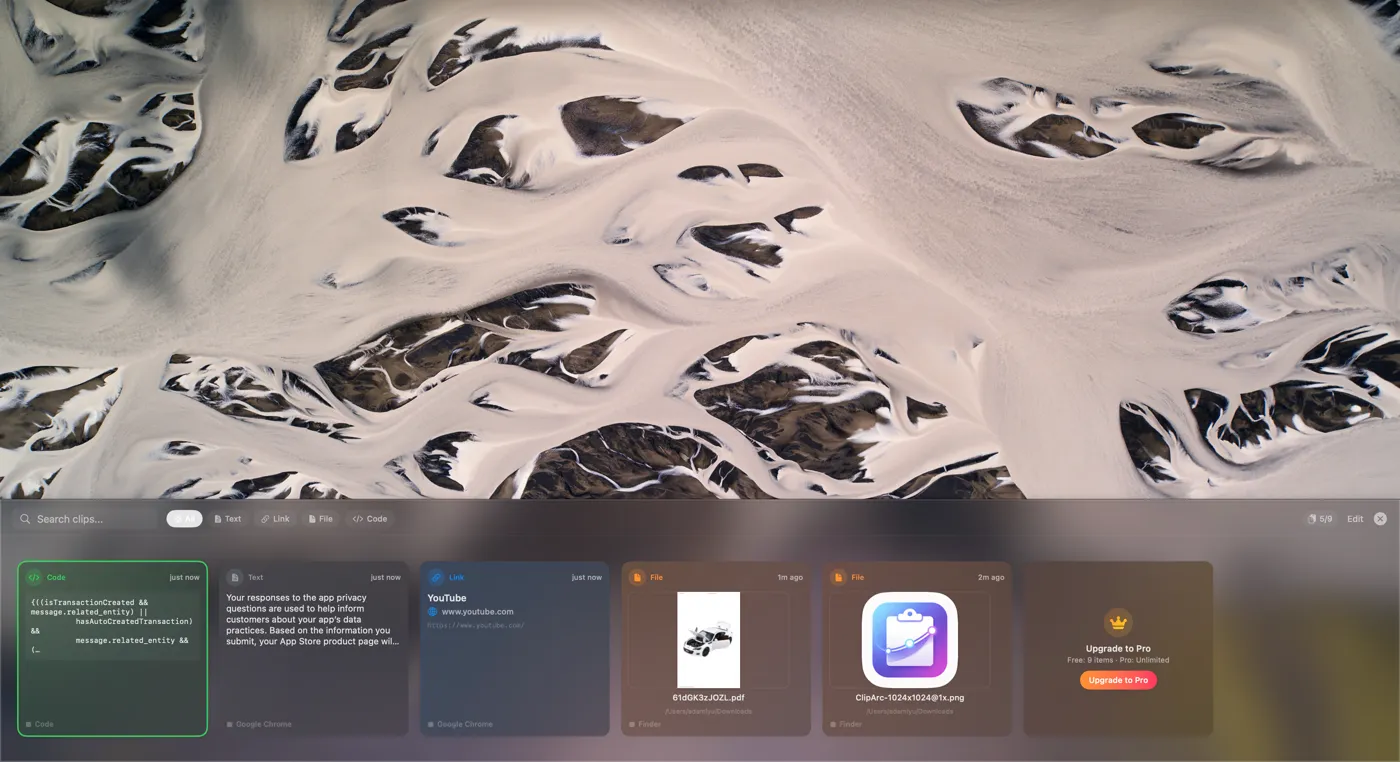Click Edit in the top right corner
Screen dimensions: 1400x762
coord(1355,518)
